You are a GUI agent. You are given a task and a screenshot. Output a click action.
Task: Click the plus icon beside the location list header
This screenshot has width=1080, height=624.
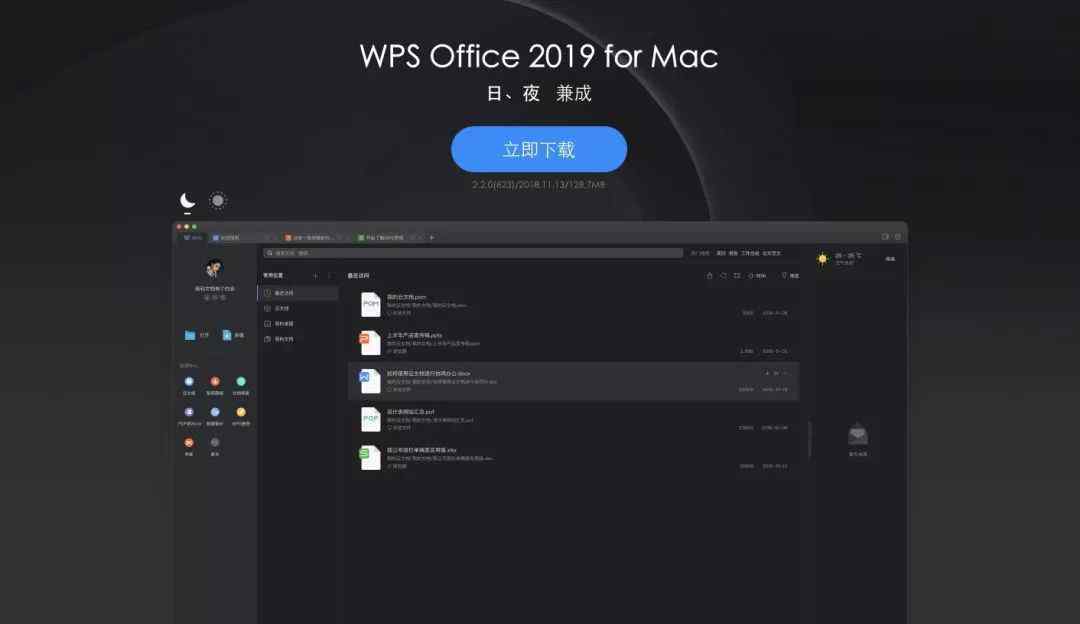click(316, 275)
